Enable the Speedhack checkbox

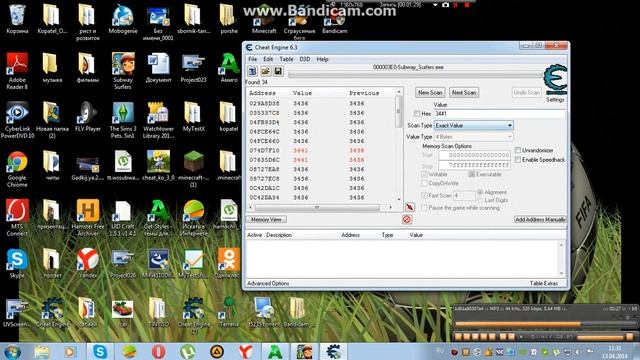(518, 160)
